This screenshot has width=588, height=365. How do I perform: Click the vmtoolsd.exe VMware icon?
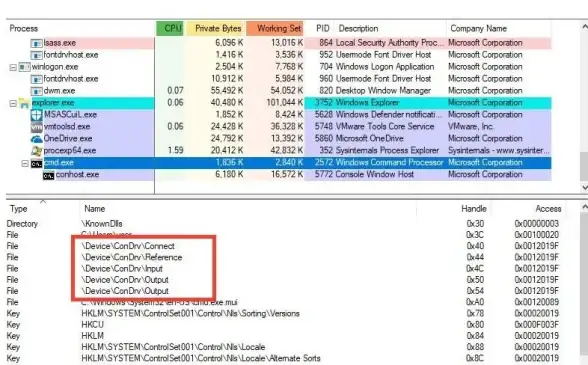[x=36, y=126]
